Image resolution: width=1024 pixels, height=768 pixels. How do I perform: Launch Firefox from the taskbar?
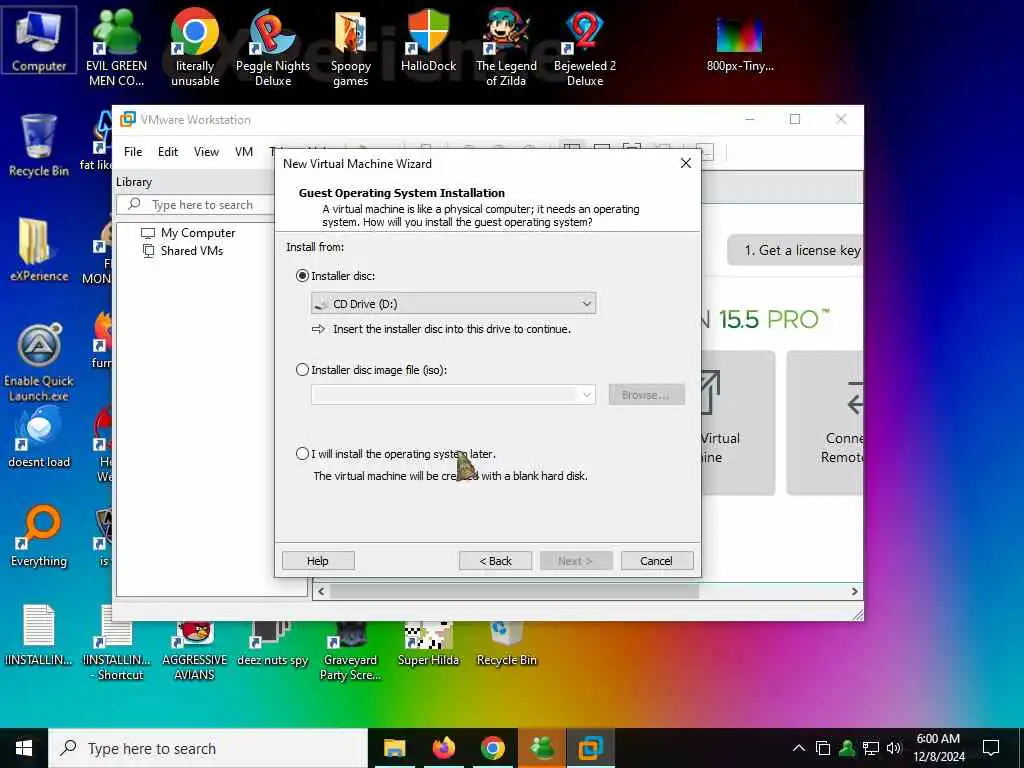[x=443, y=748]
